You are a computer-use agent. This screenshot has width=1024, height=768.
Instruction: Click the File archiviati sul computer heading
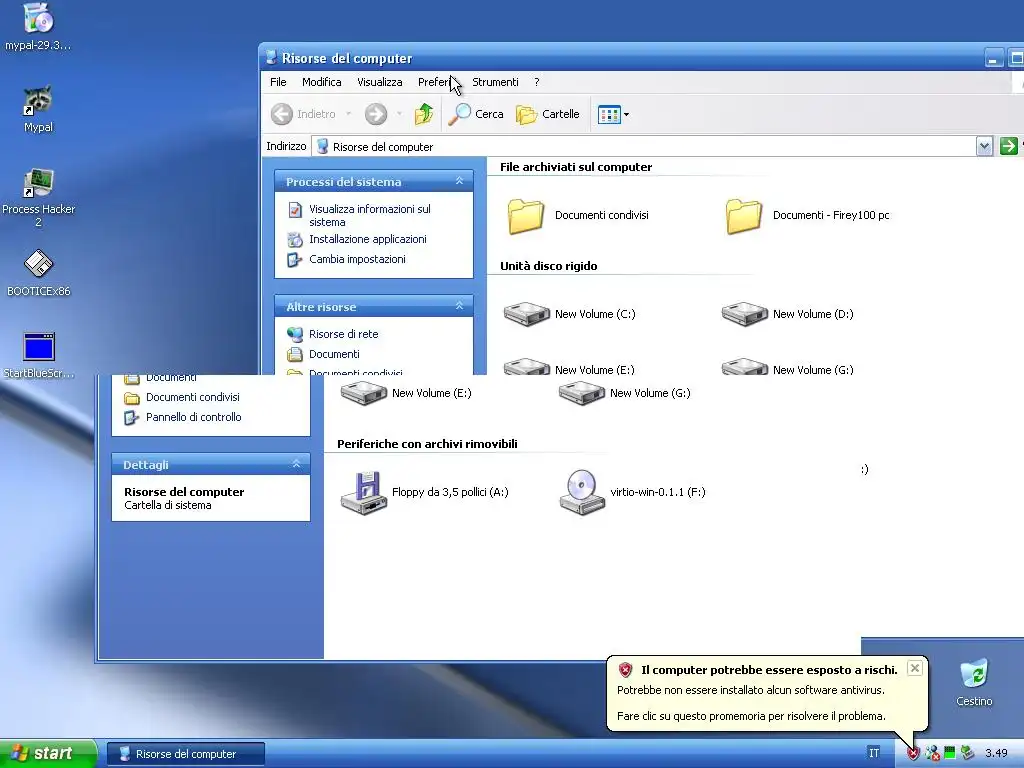coord(576,167)
